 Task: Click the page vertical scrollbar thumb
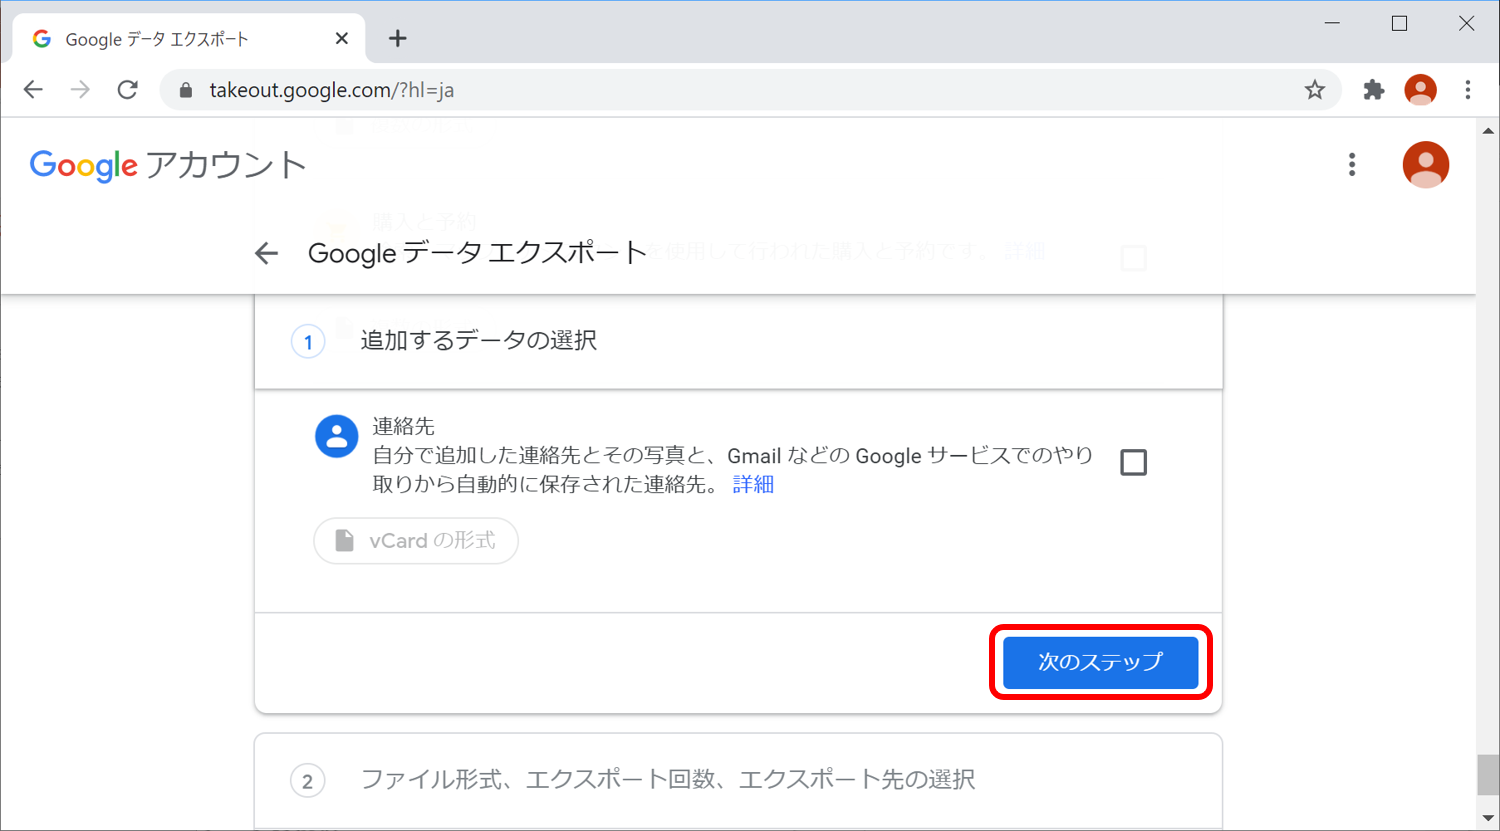point(1488,774)
